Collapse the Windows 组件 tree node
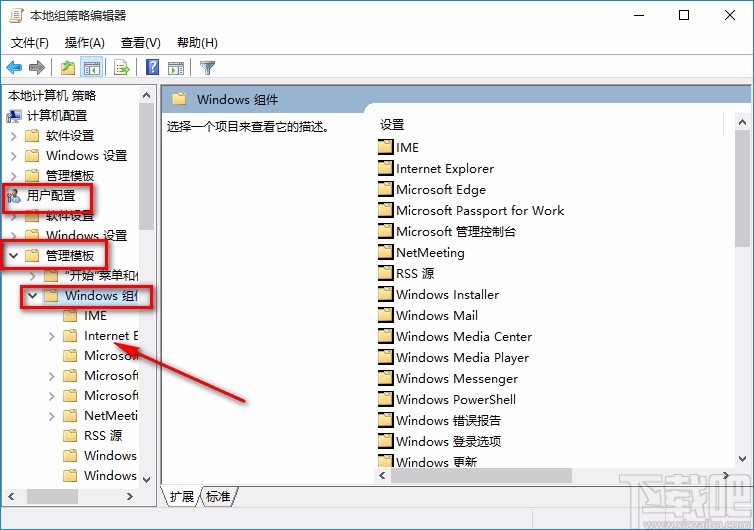Screen dimensions: 754x530 point(33,295)
